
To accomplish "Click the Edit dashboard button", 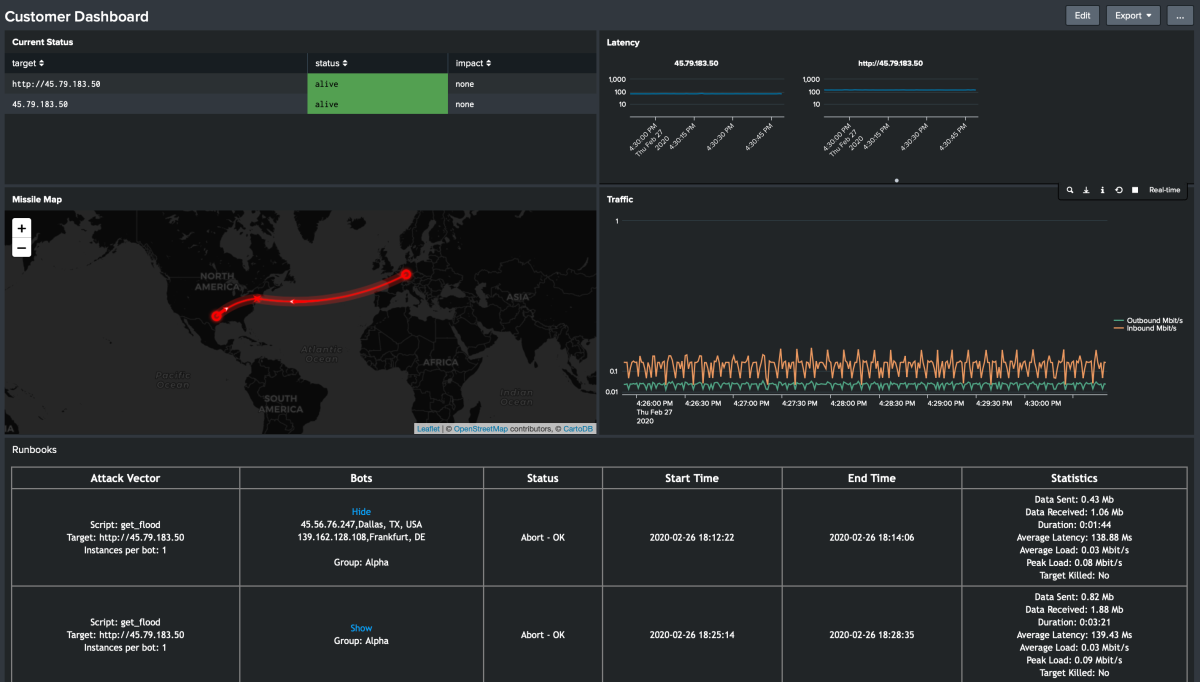I will pyautogui.click(x=1082, y=16).
